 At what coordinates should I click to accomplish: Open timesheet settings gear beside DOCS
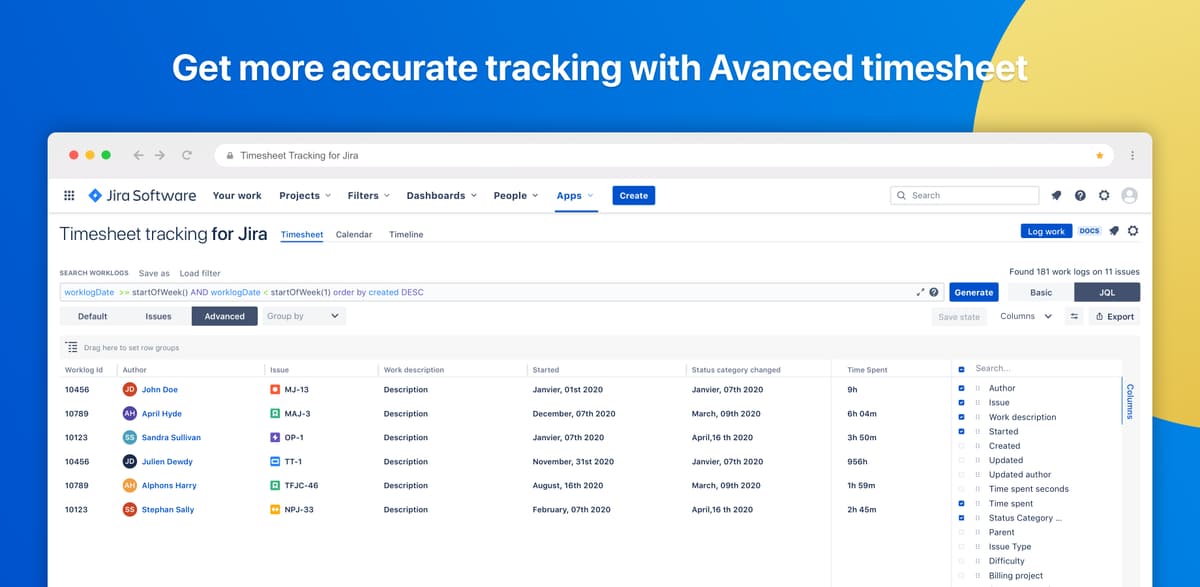(1133, 231)
